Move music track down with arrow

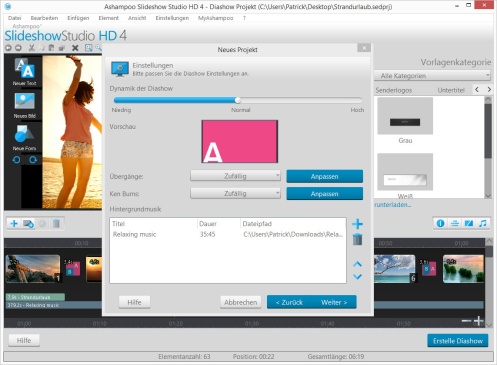(357, 276)
